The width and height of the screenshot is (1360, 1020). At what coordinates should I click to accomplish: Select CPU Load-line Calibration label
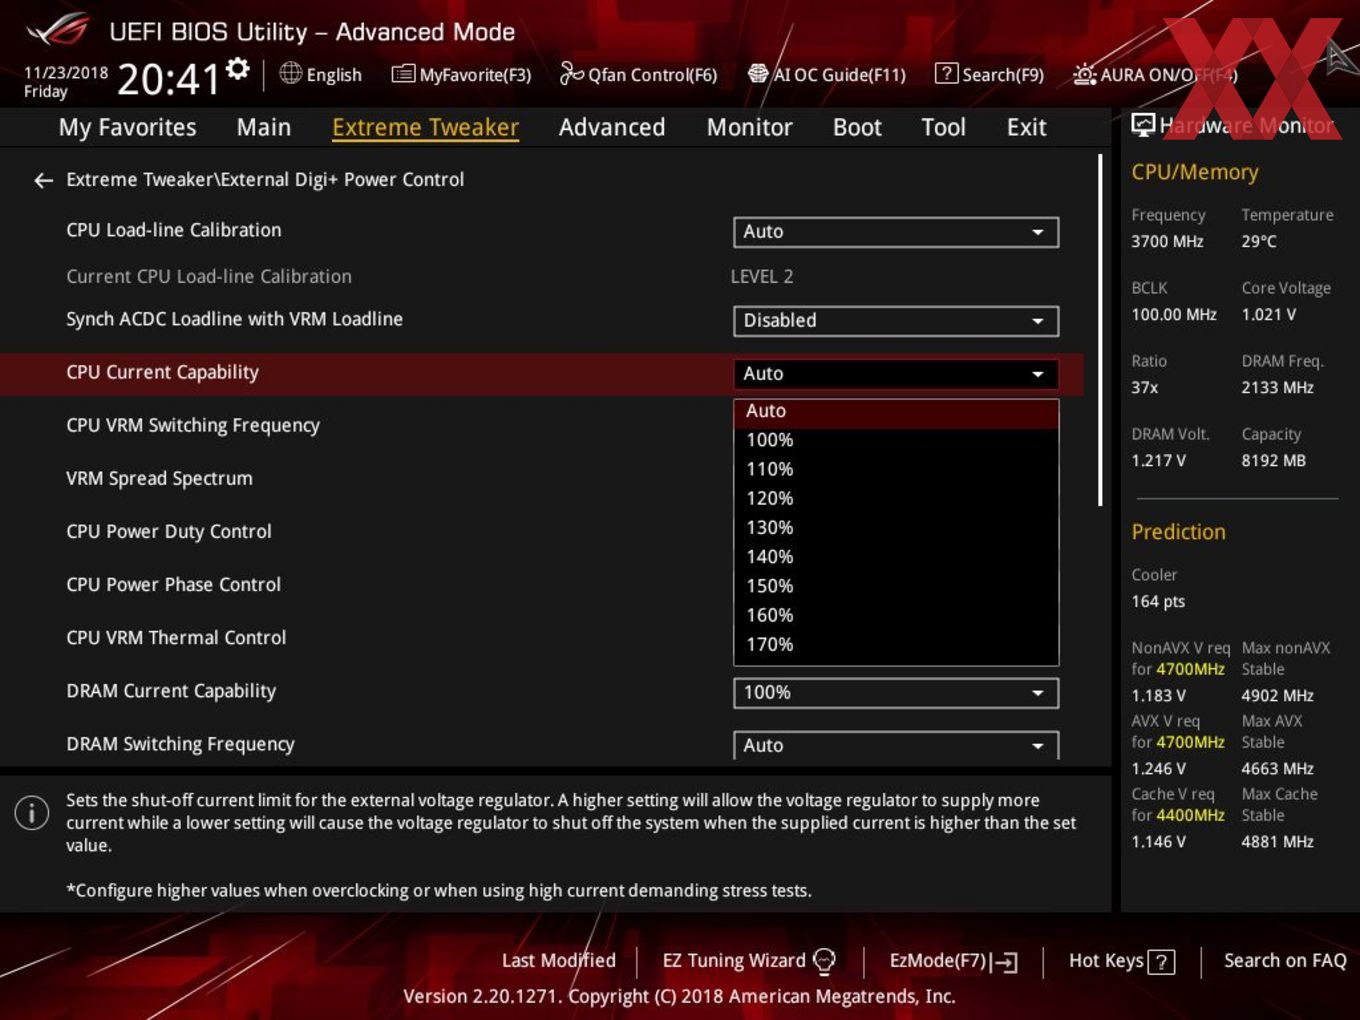[x=174, y=230]
